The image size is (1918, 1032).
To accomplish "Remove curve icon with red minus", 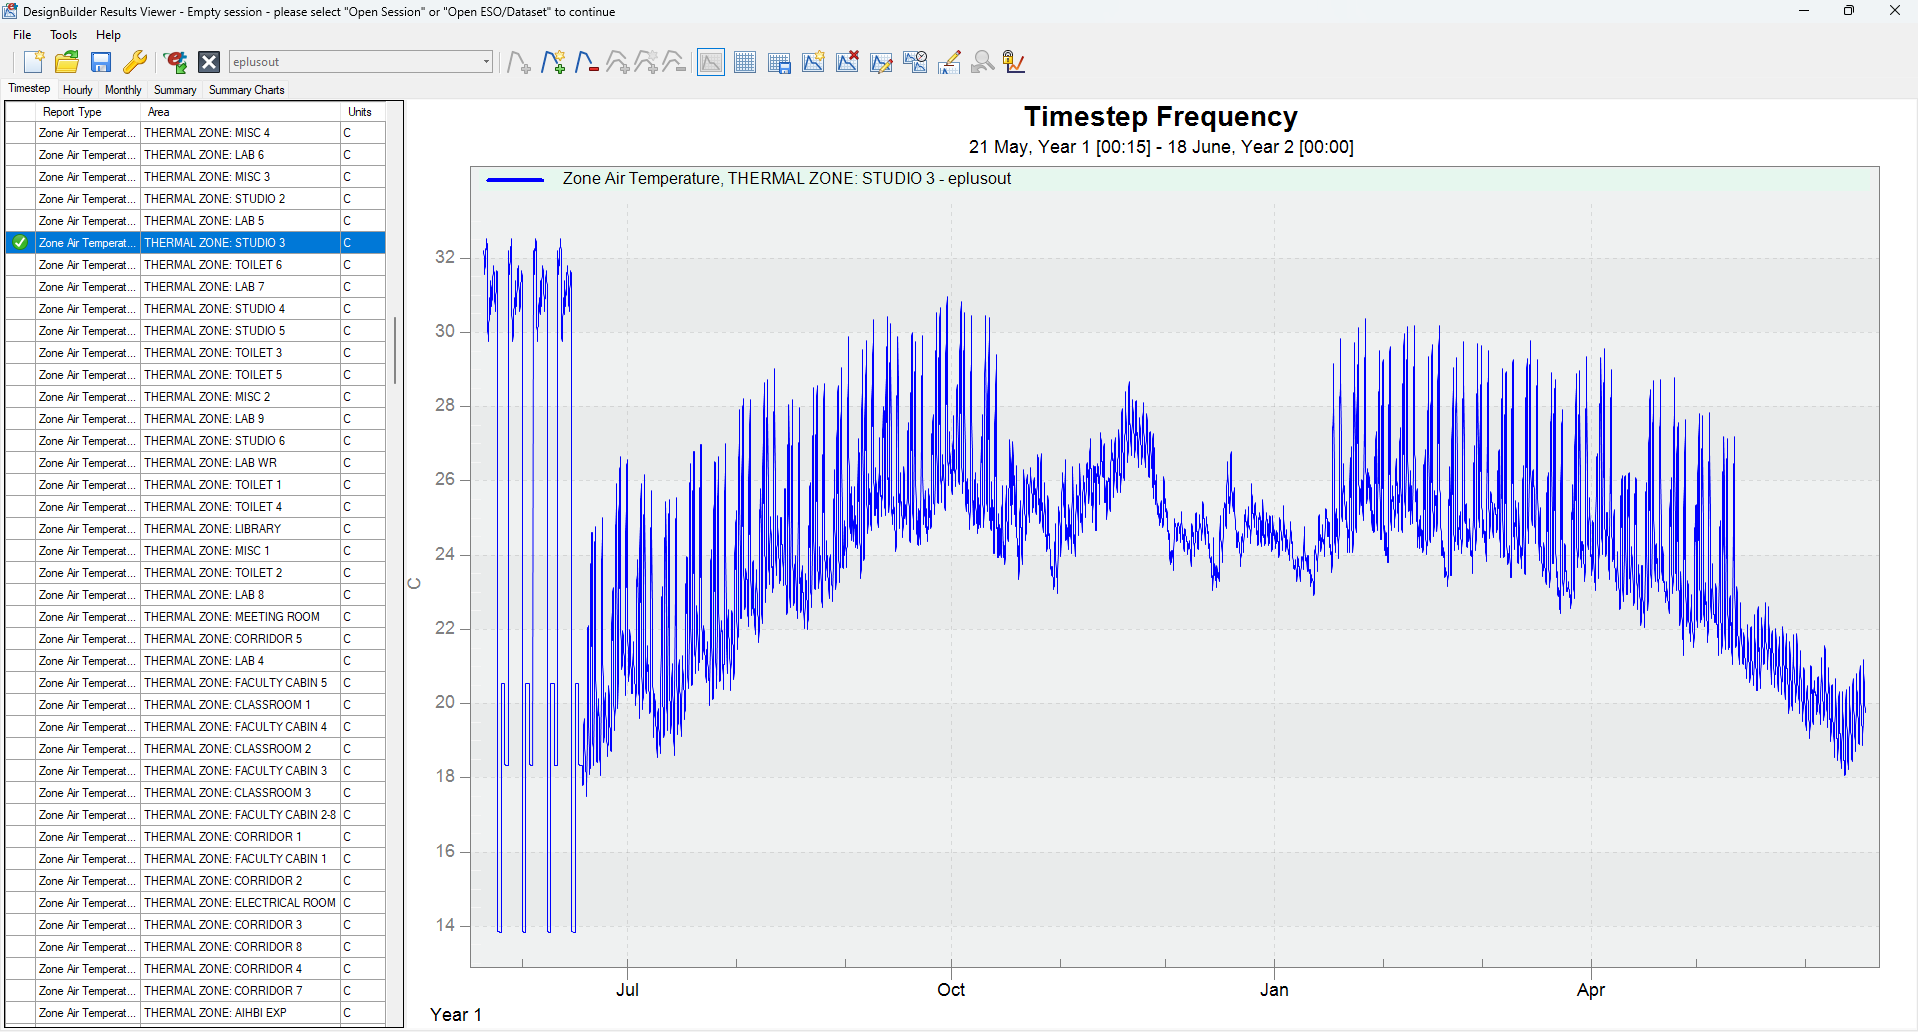I will (586, 62).
